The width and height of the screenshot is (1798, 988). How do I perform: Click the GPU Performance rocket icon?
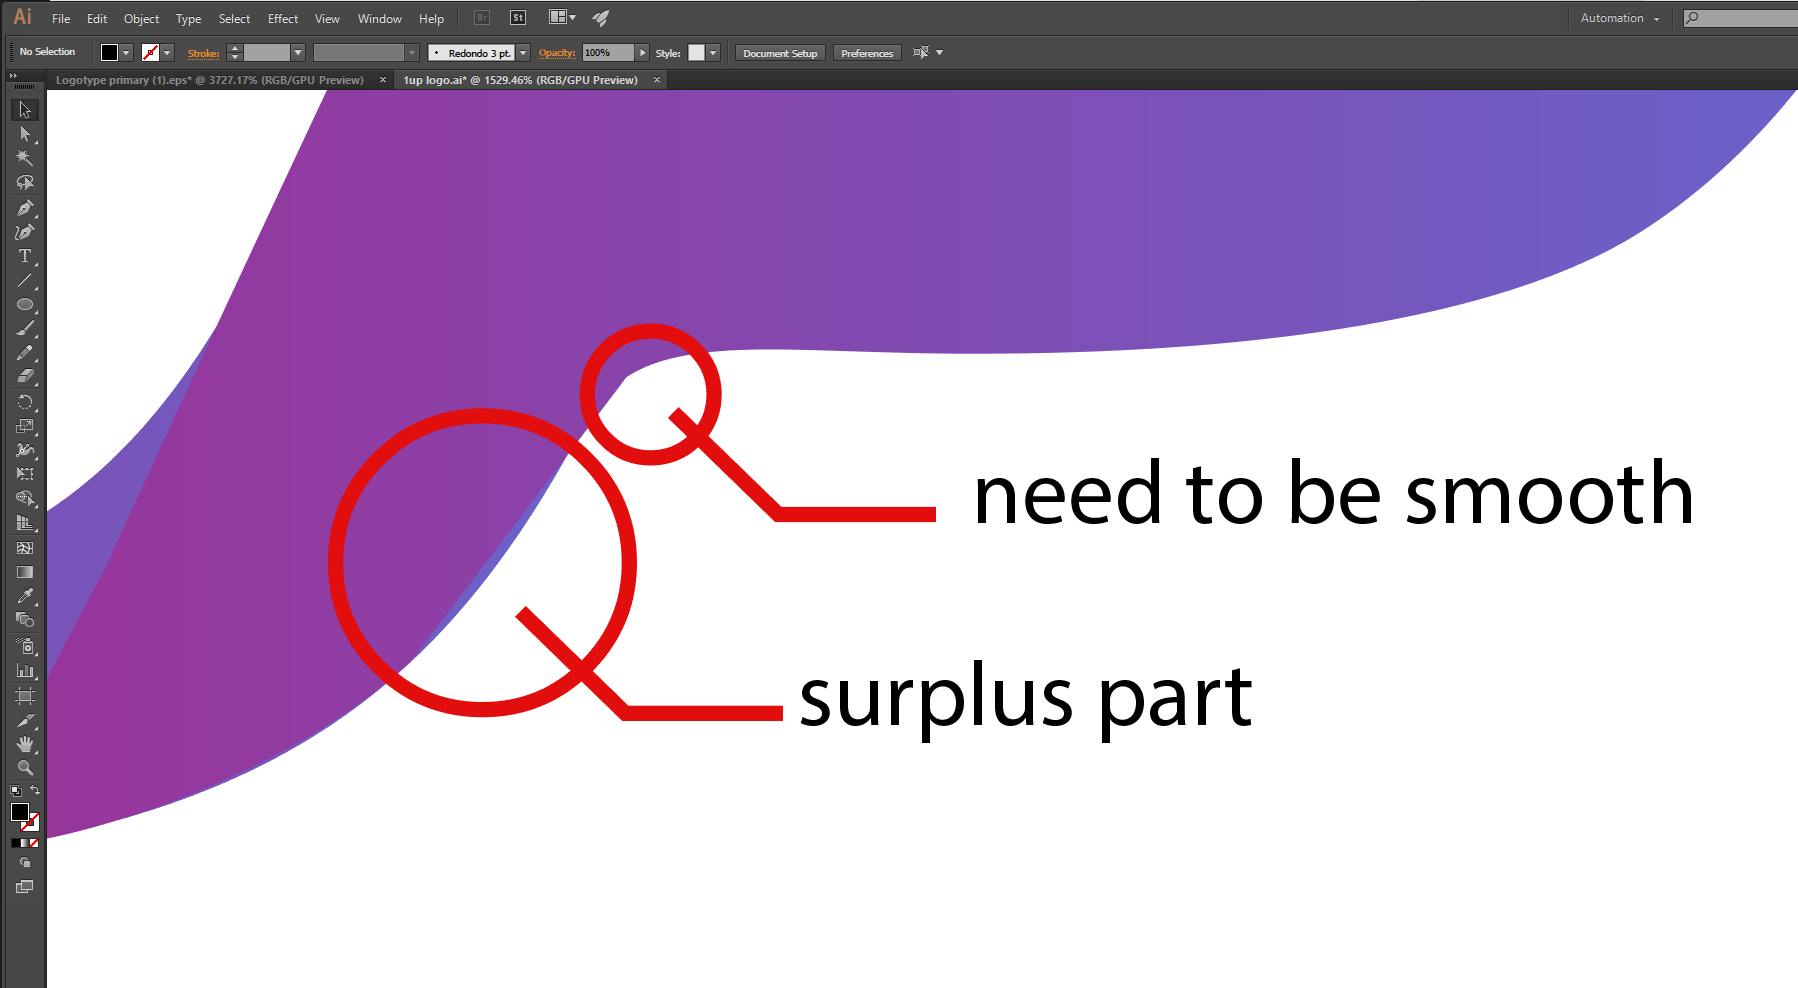click(x=601, y=18)
